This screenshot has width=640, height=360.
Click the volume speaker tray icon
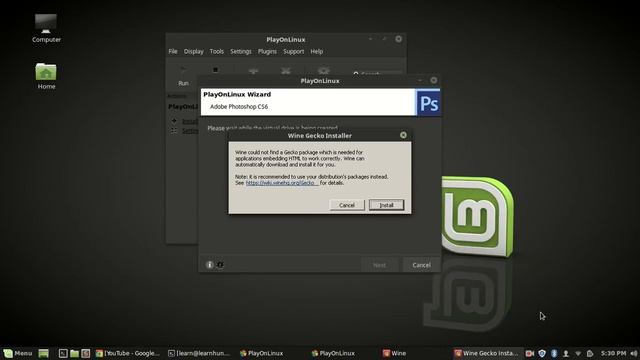click(x=633, y=353)
